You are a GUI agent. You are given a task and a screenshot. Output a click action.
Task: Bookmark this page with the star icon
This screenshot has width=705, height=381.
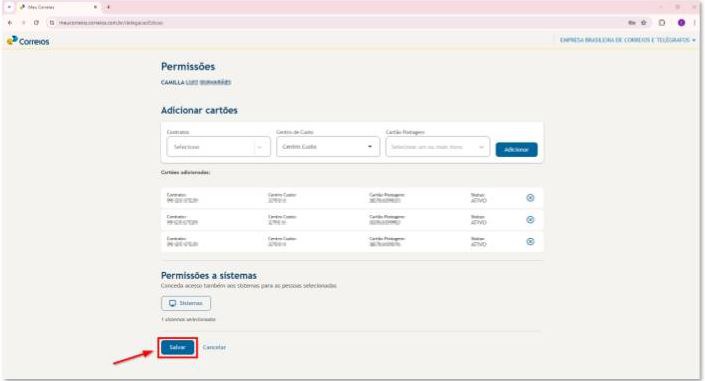643,22
